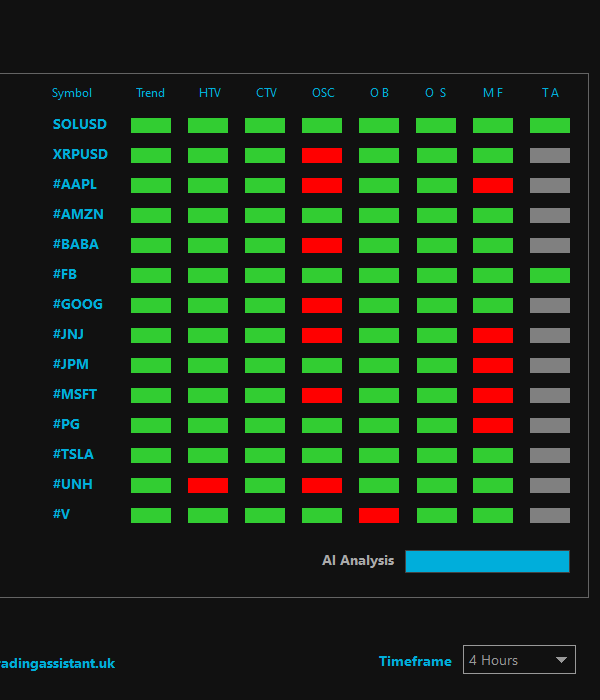
Task: Select the #BABA symbol
Action: pos(75,244)
